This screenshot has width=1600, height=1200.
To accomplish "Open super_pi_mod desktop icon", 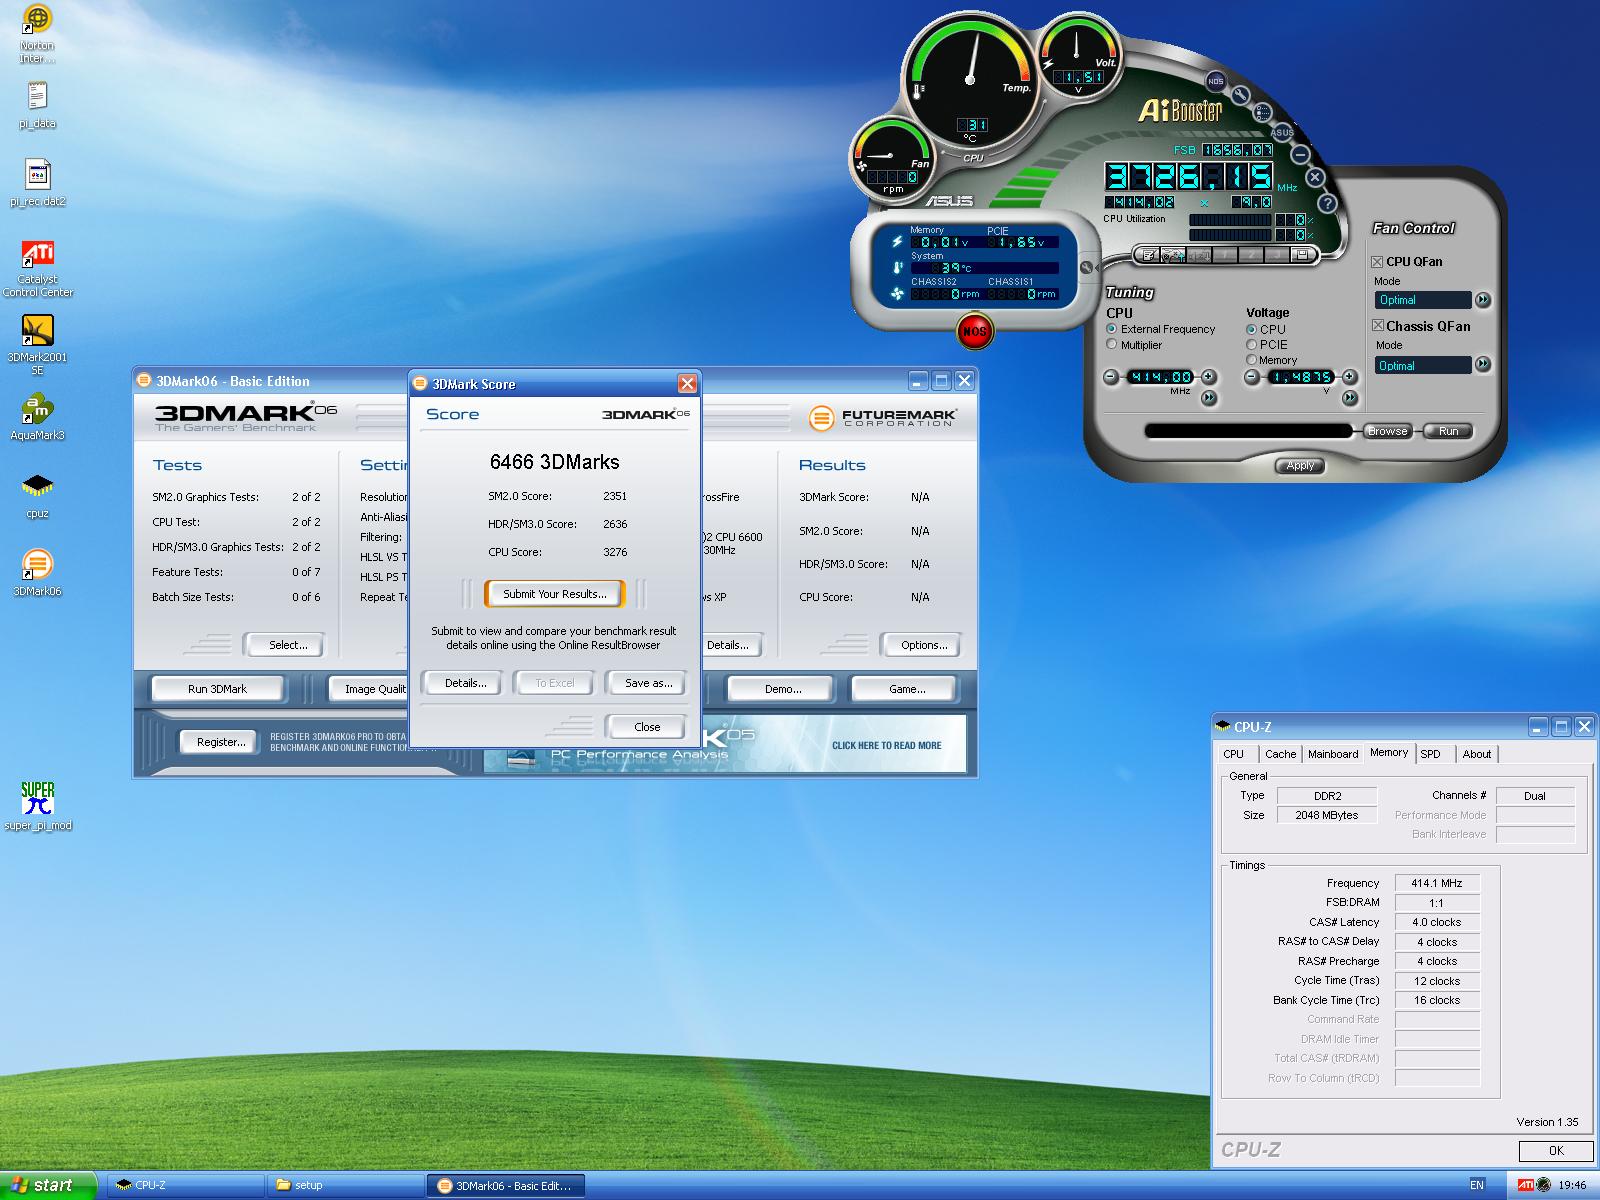I will 37,806.
